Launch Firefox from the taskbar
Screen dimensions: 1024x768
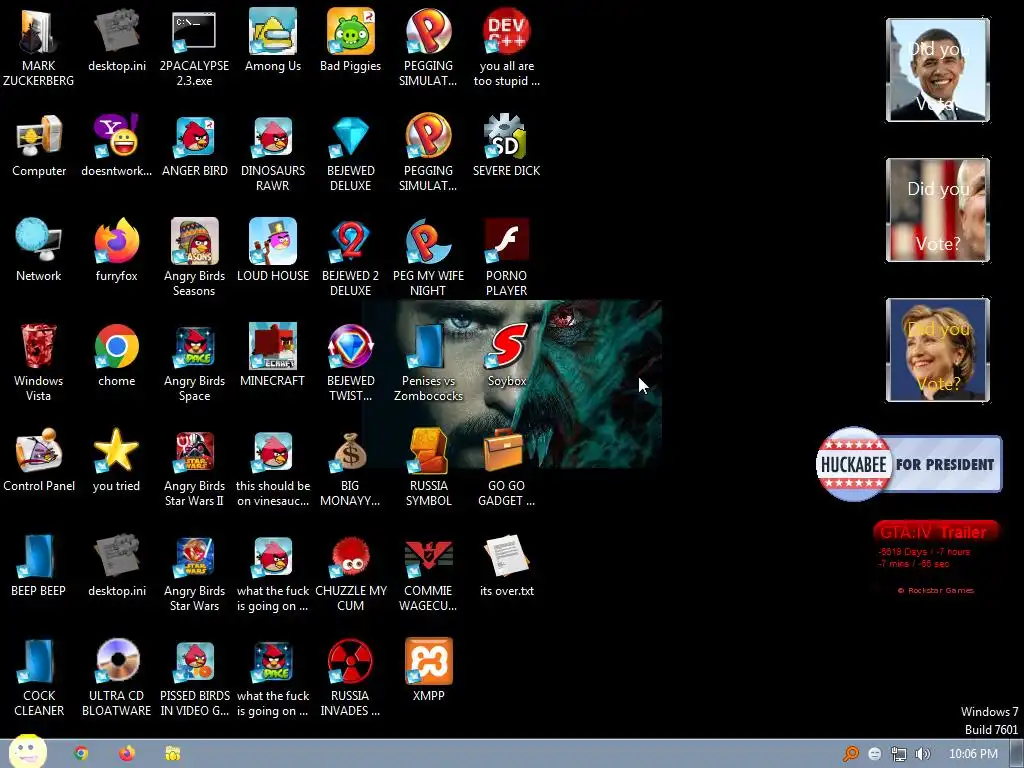click(127, 754)
